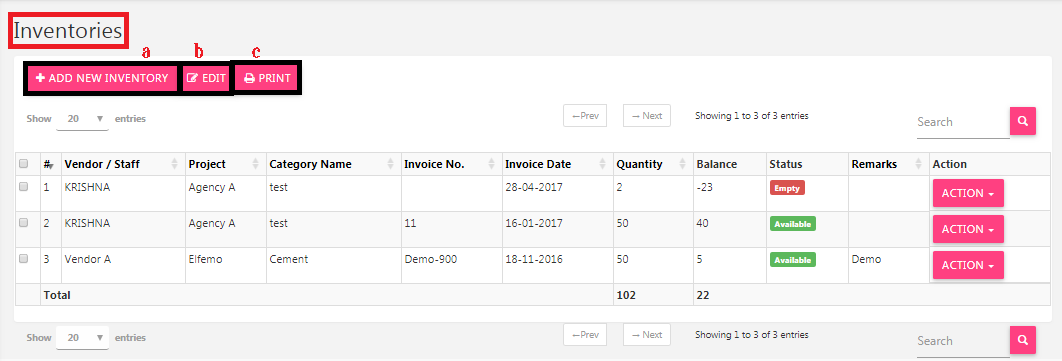Open Edit with the pencil icon button

[x=207, y=79]
